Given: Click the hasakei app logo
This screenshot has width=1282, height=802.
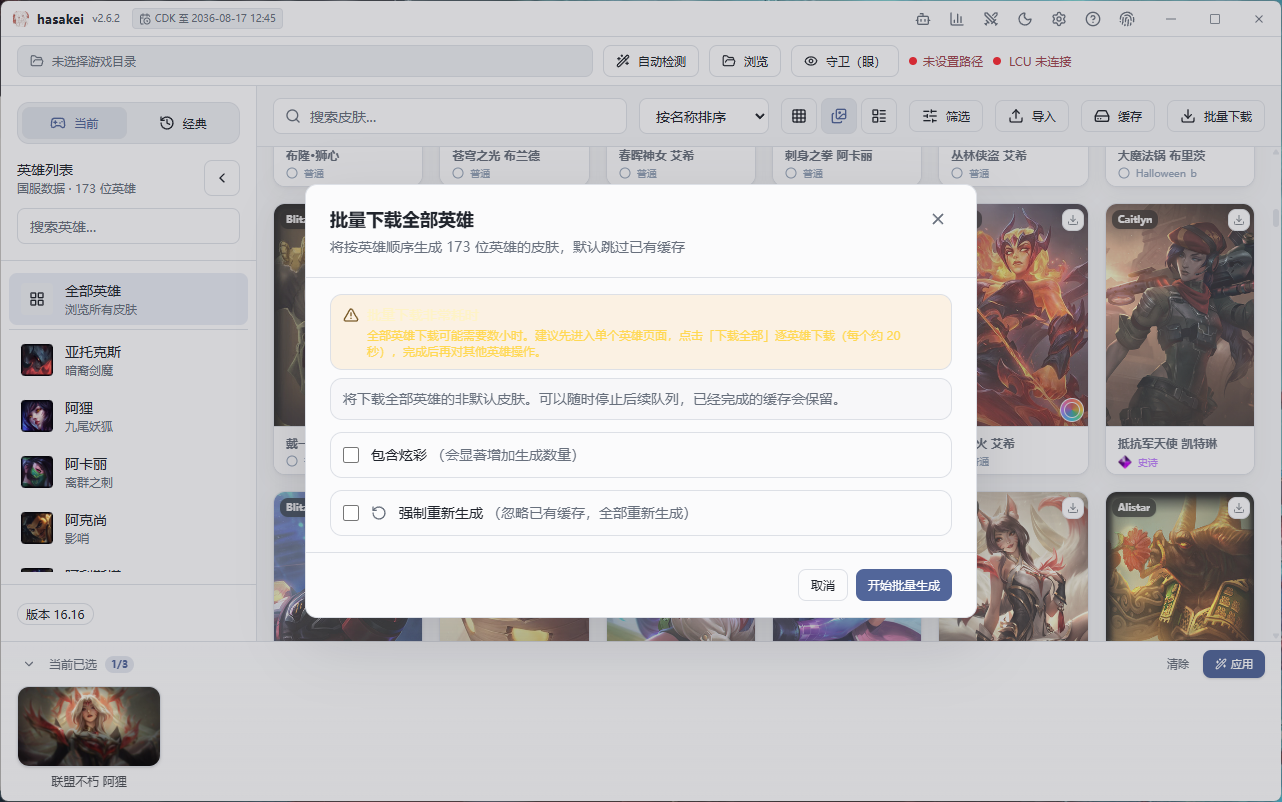Looking at the screenshot, I should point(20,19).
